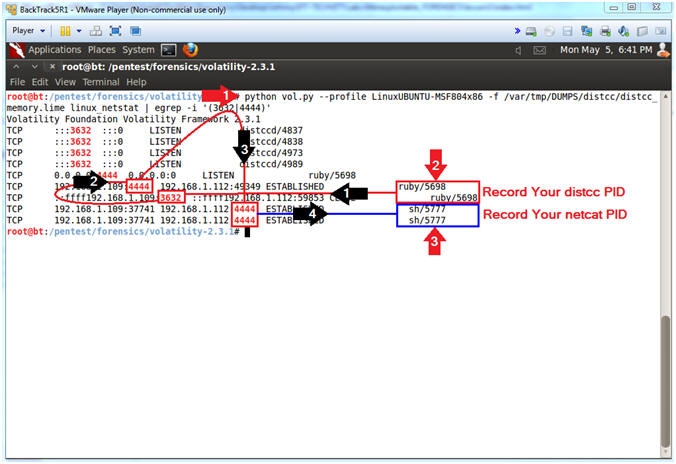Viewport: 676px width, 464px height.
Task: Enter full screen mode icon
Action: 115,31
